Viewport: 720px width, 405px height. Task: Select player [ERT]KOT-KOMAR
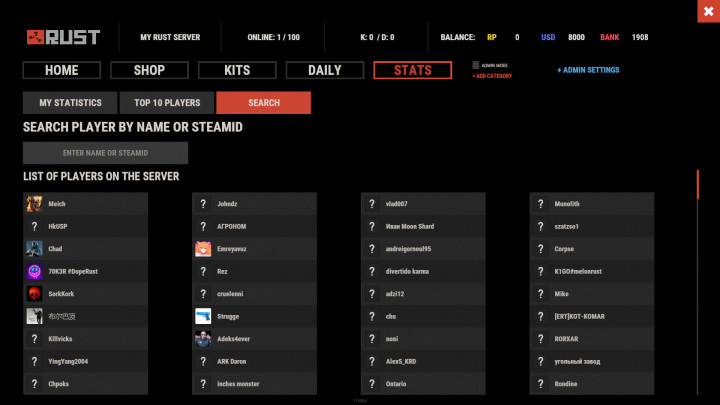click(x=592, y=316)
